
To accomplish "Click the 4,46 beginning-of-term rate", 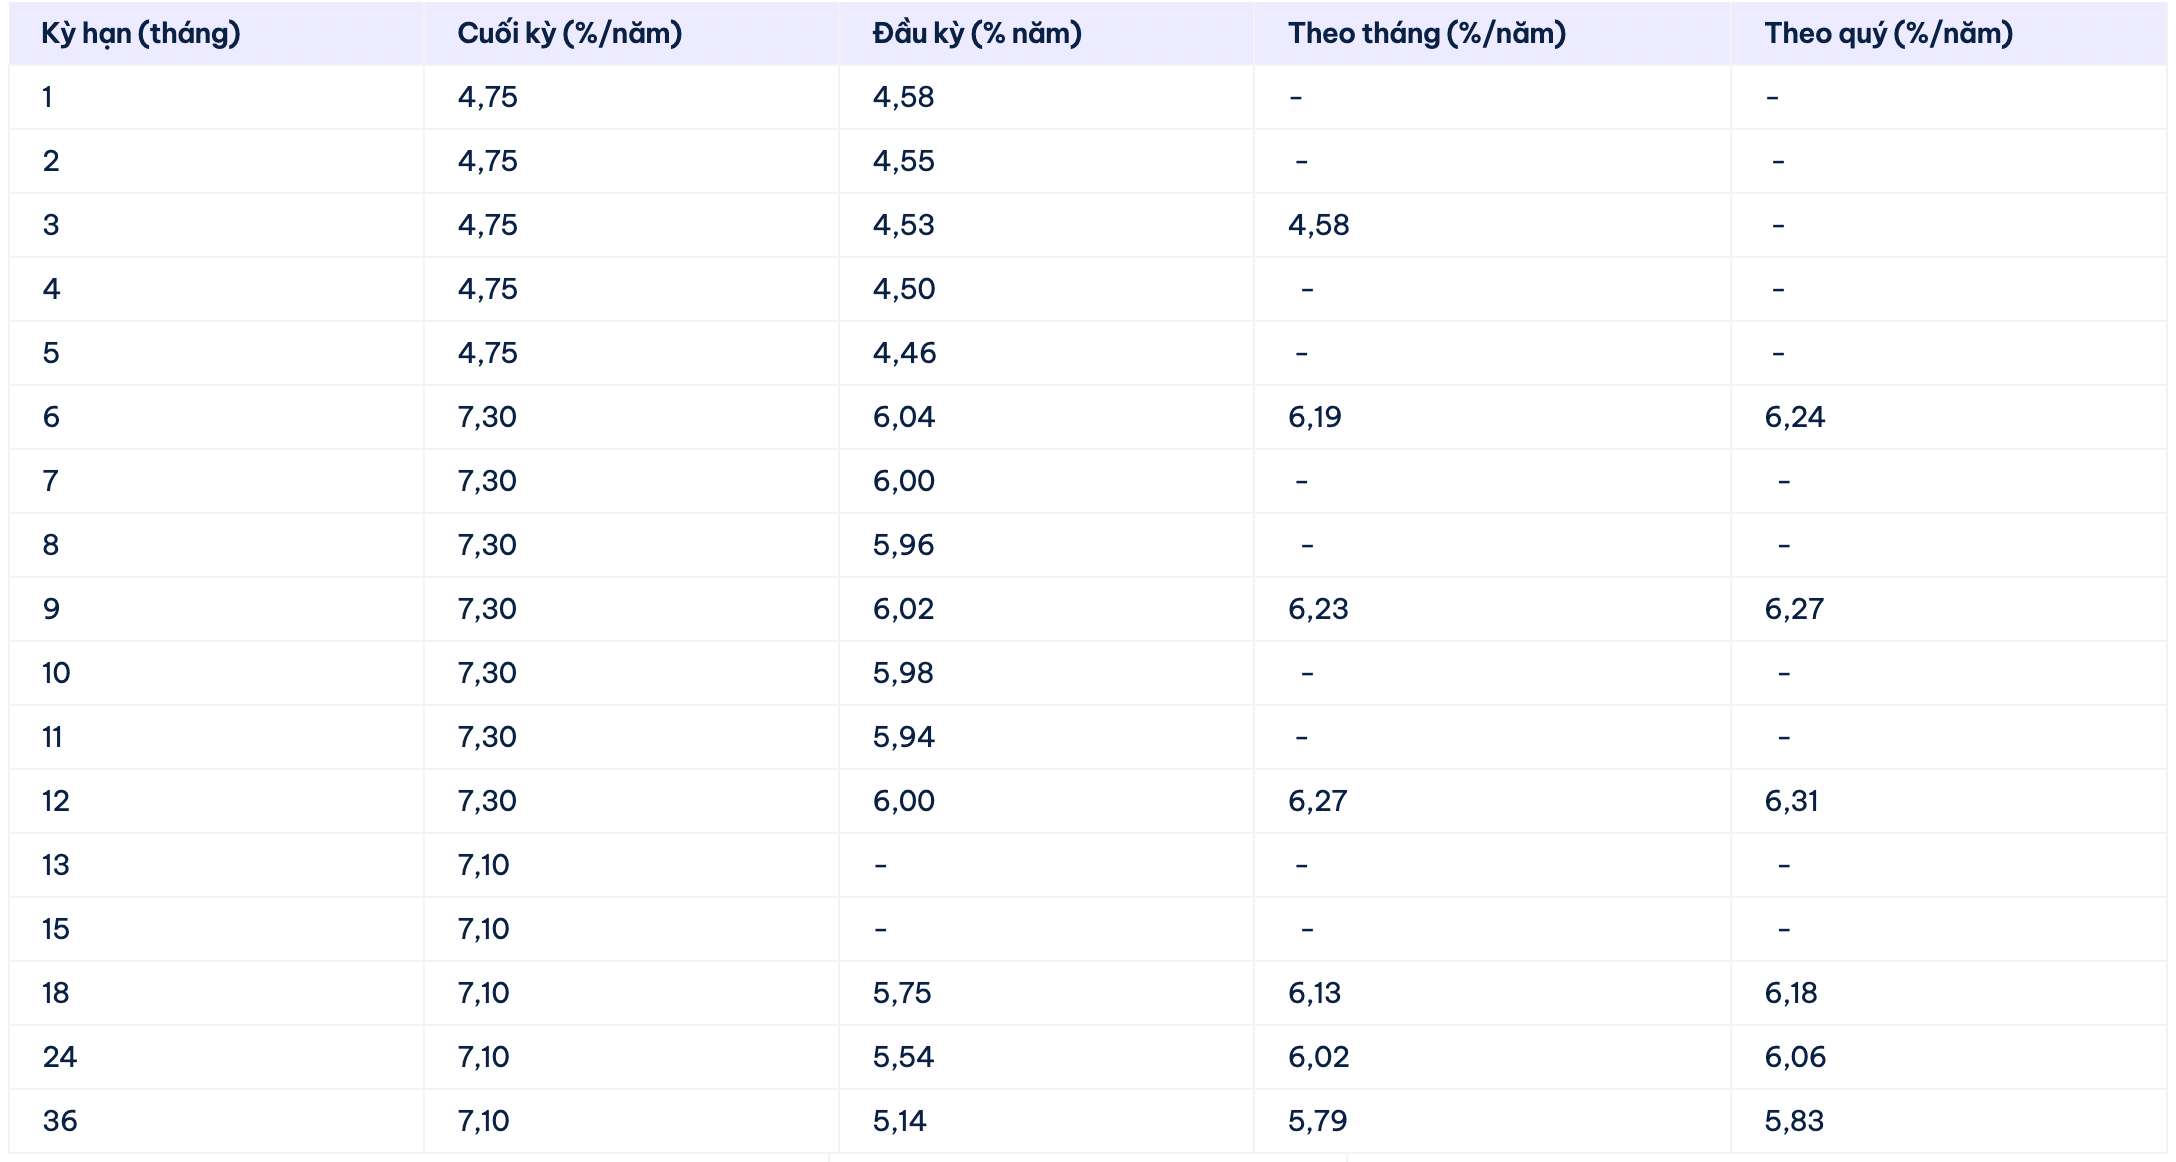I will 904,354.
